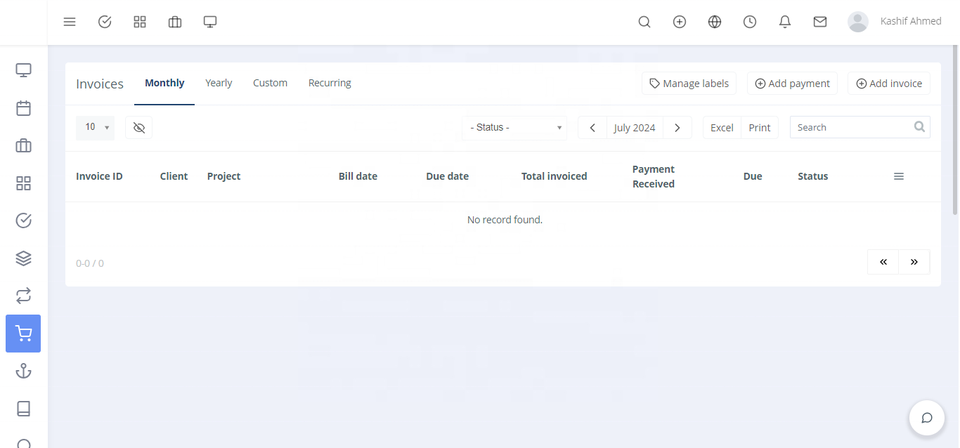Click the invoice Search input field
This screenshot has width=960, height=448.
tap(852, 128)
